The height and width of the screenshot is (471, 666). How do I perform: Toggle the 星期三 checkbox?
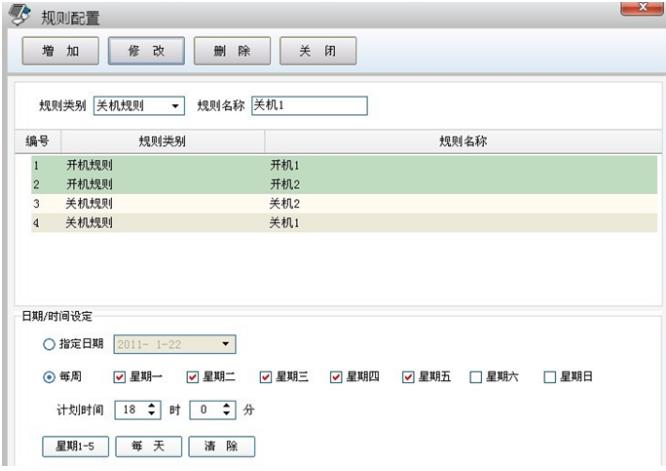click(x=265, y=377)
